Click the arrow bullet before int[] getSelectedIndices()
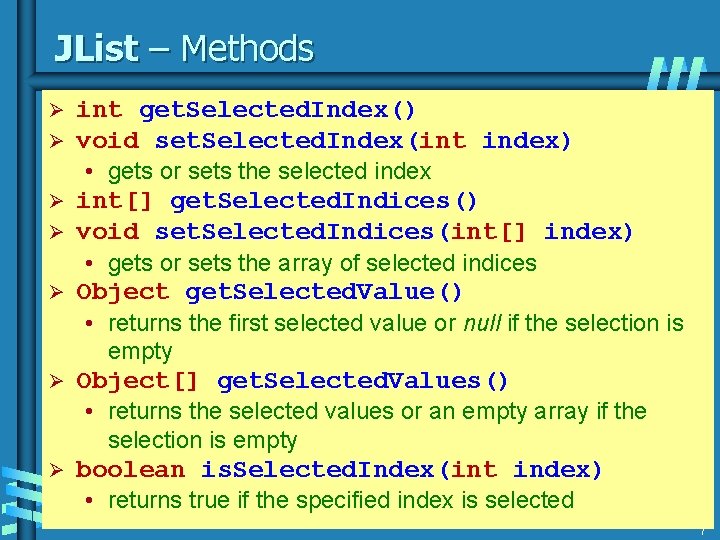This screenshot has width=720, height=540. pos(56,201)
